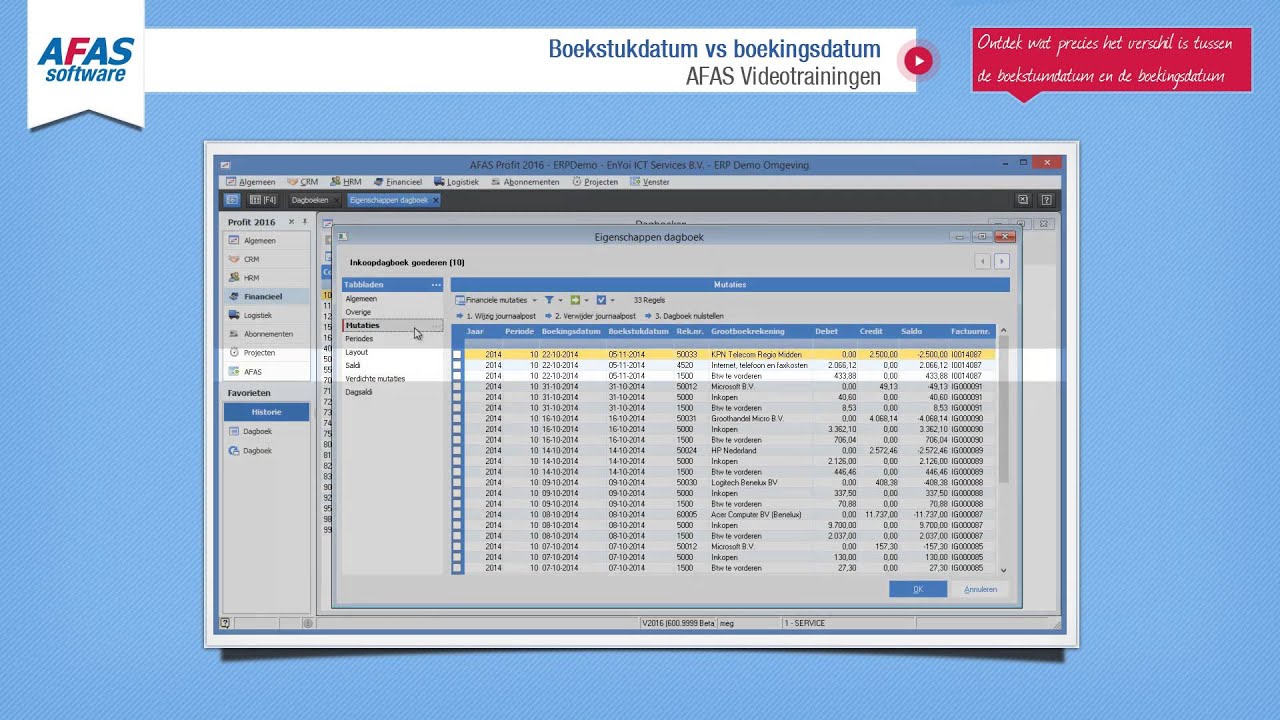Go to the previous dagboek record arrow
Image resolution: width=1280 pixels, height=720 pixels.
[983, 261]
